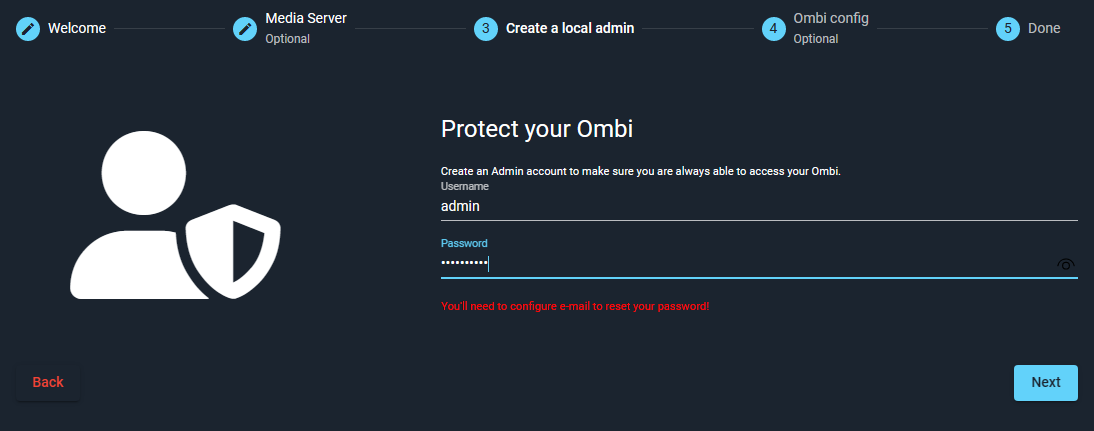
Task: Click the blue Password field label
Action: 463,243
